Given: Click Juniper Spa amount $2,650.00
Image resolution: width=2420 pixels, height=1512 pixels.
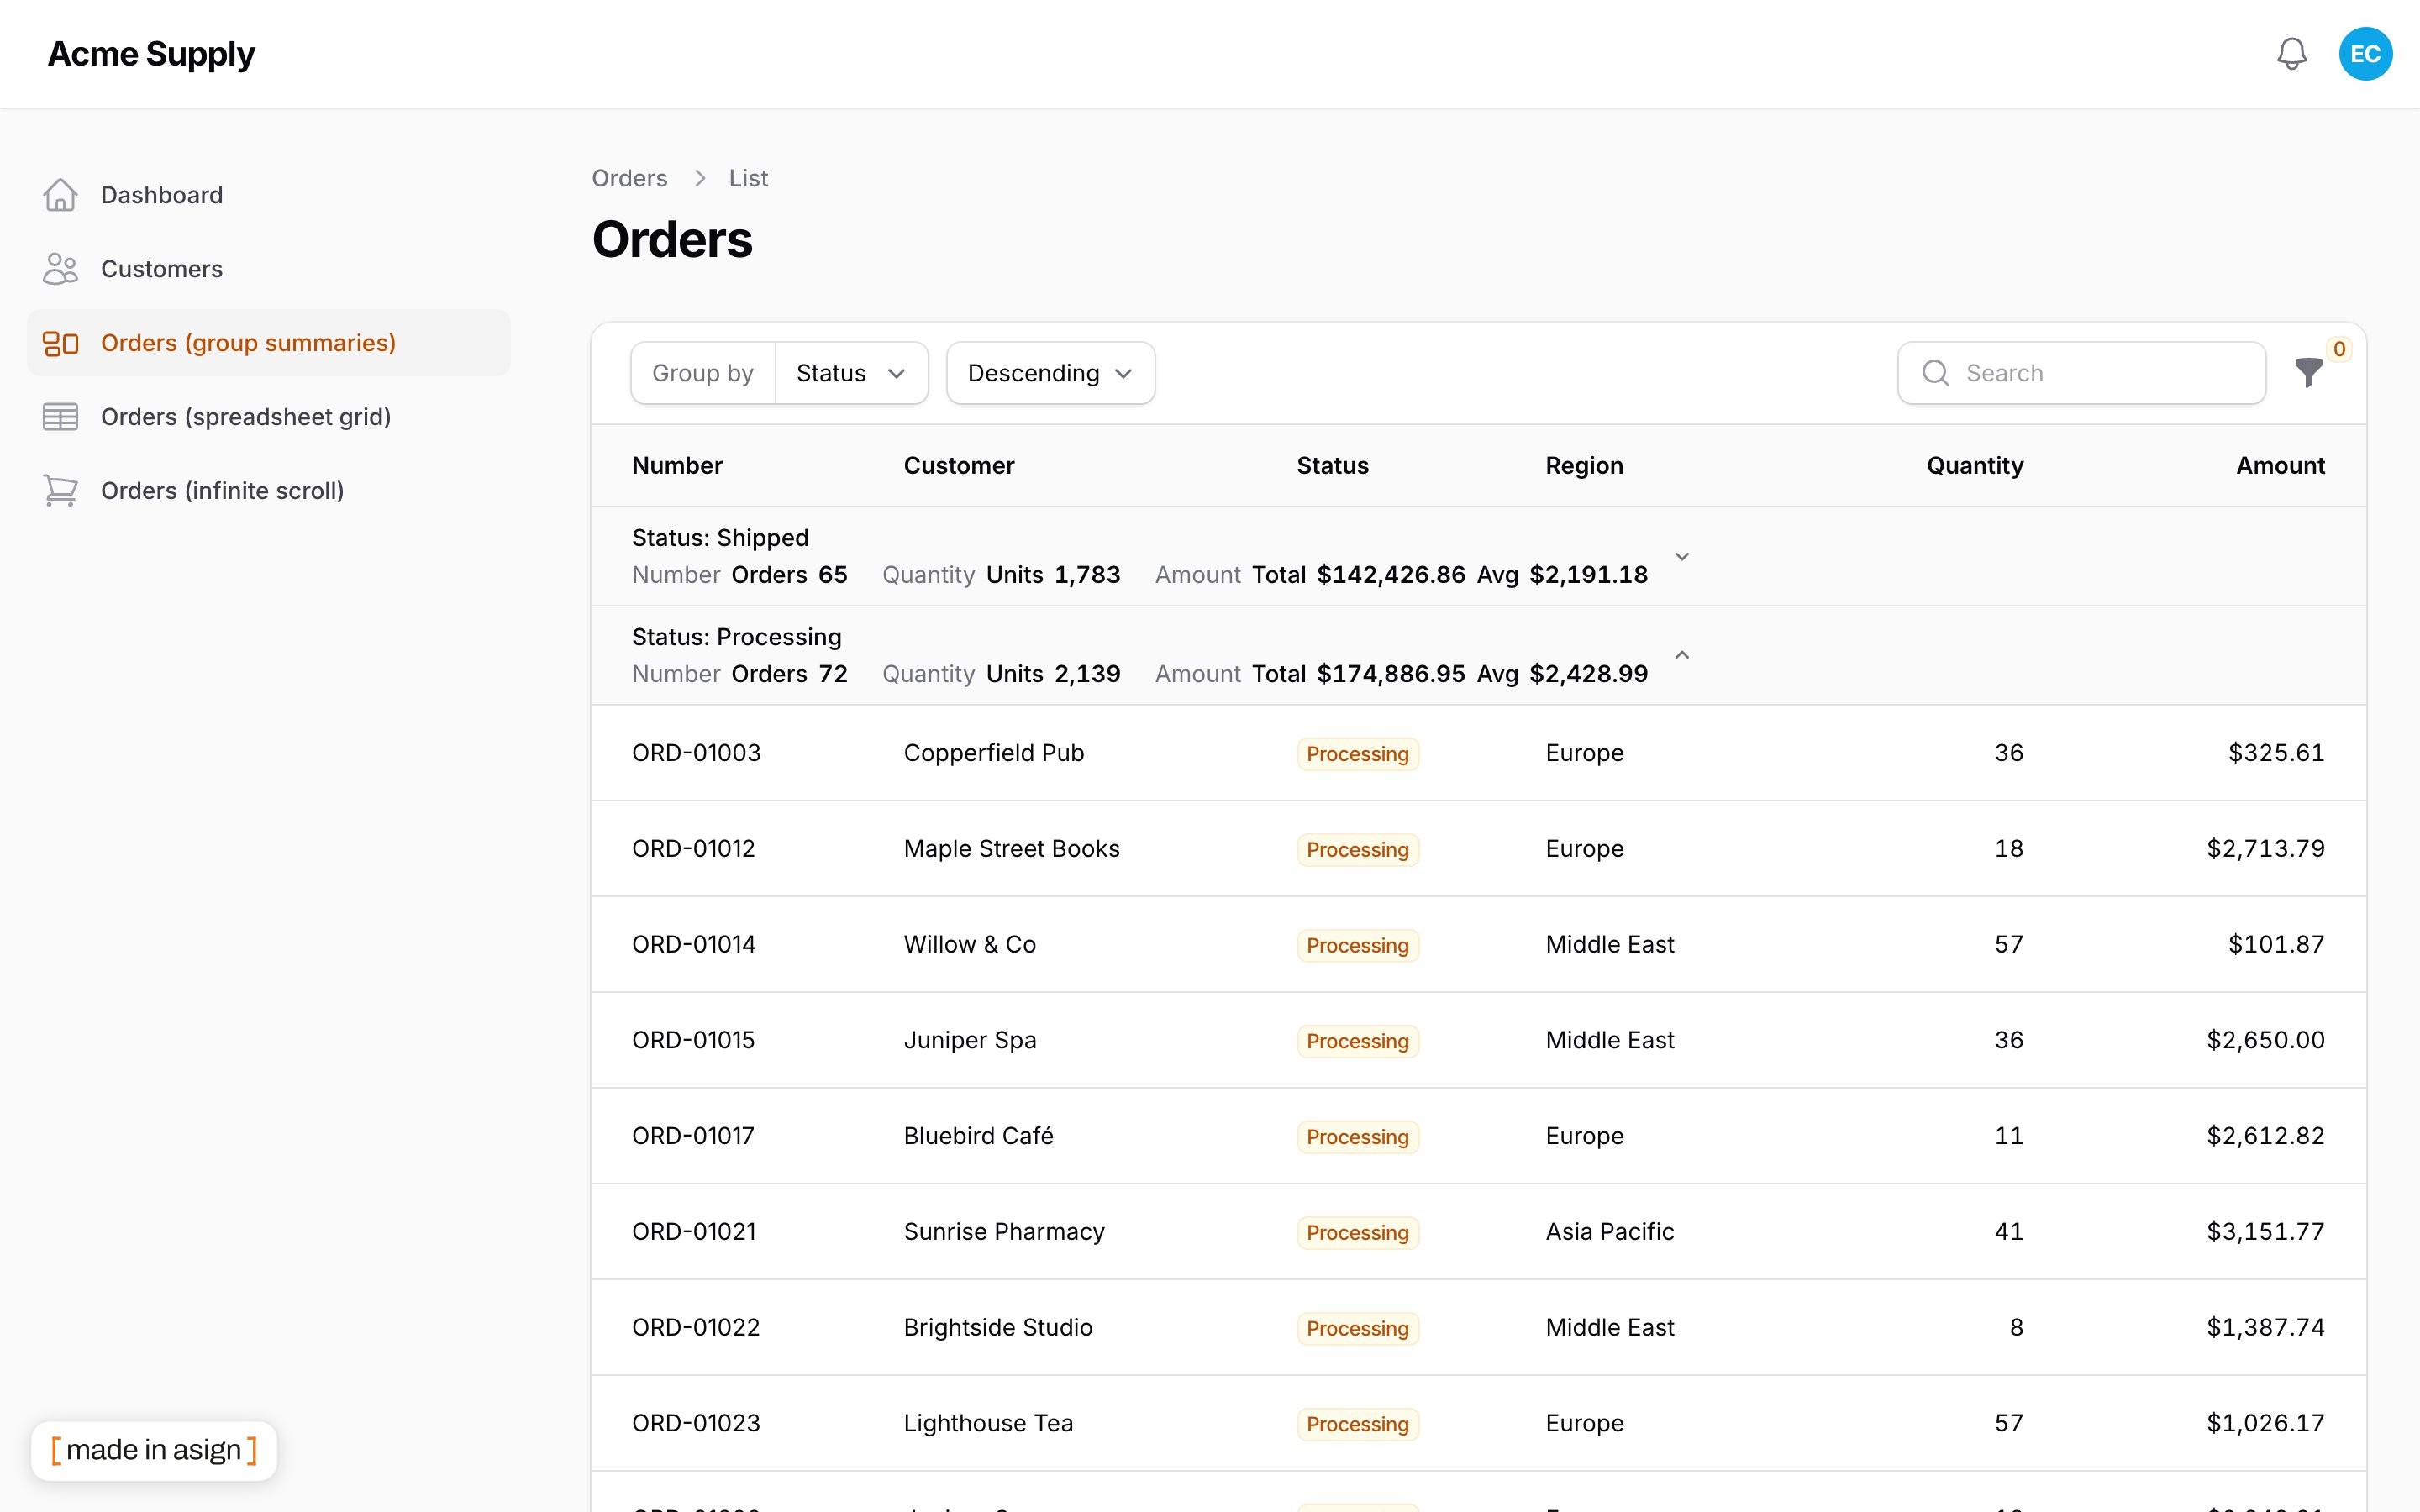Looking at the screenshot, I should coord(2265,1040).
